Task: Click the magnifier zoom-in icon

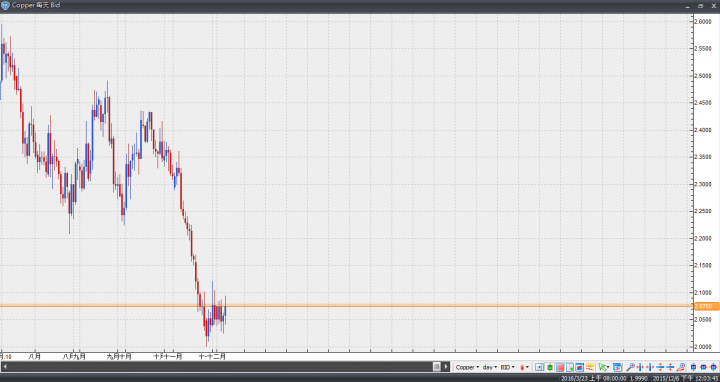Action: [x=630, y=367]
